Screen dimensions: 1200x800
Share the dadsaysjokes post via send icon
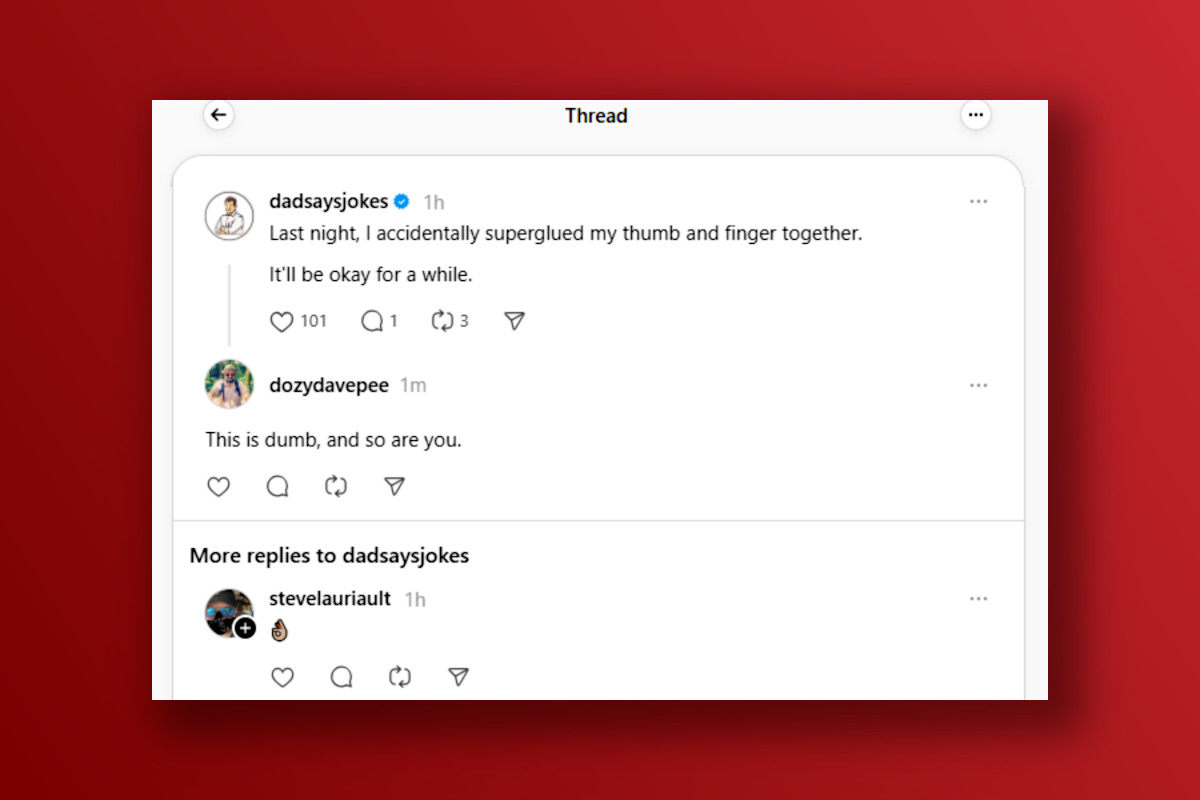(x=513, y=320)
